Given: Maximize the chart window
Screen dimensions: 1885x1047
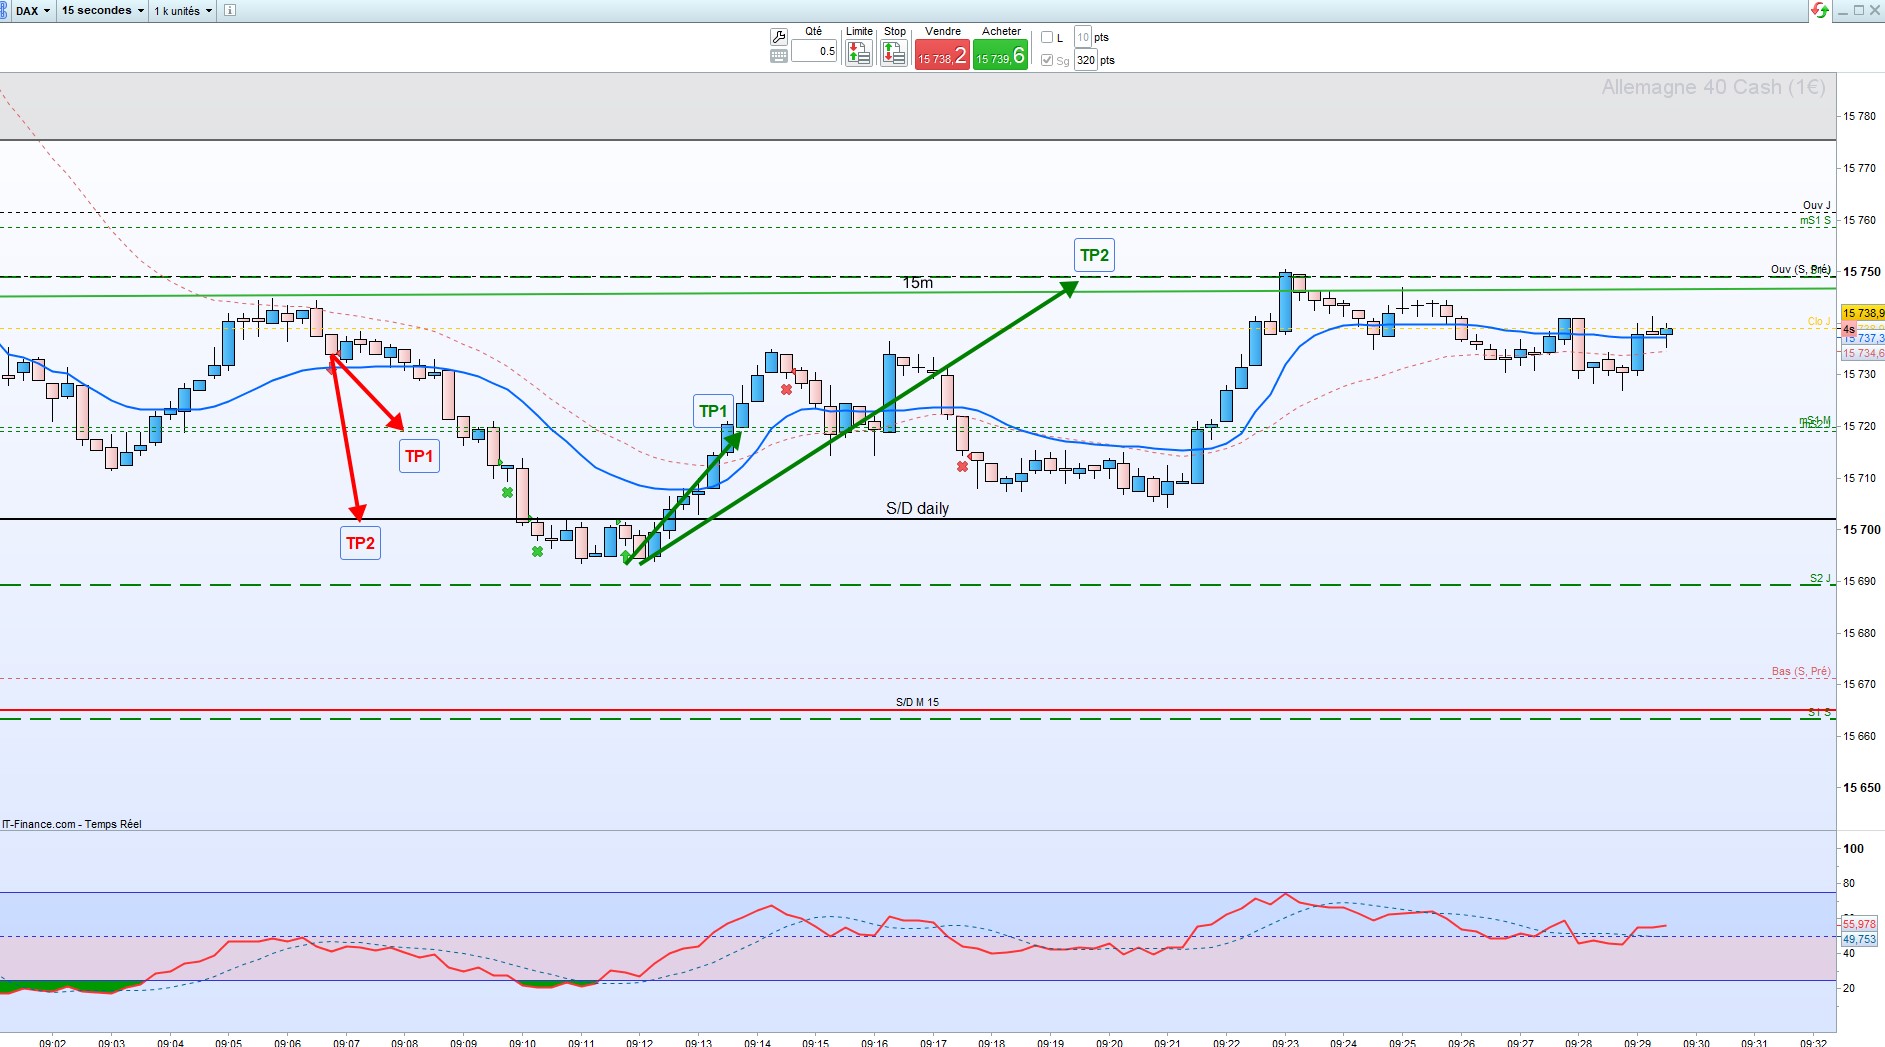Looking at the screenshot, I should pyautogui.click(x=1859, y=10).
